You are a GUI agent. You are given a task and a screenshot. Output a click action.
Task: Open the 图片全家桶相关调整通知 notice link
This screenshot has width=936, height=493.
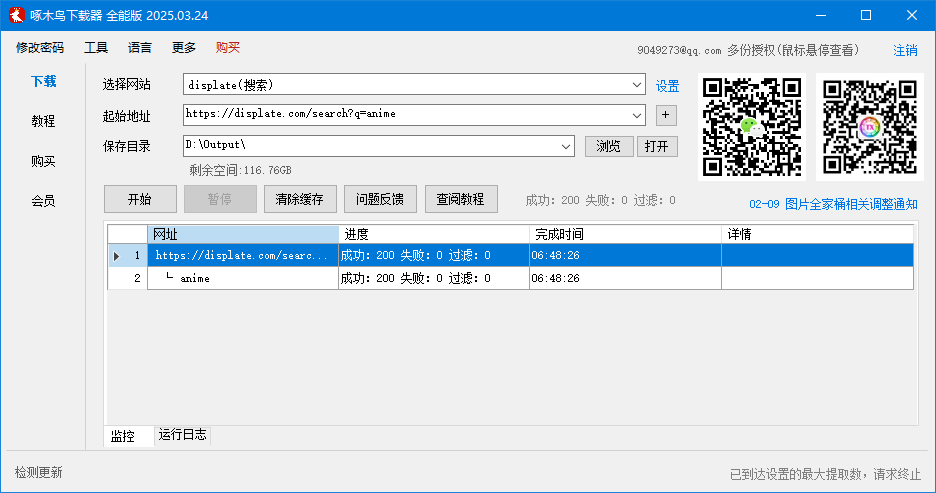[x=833, y=204]
